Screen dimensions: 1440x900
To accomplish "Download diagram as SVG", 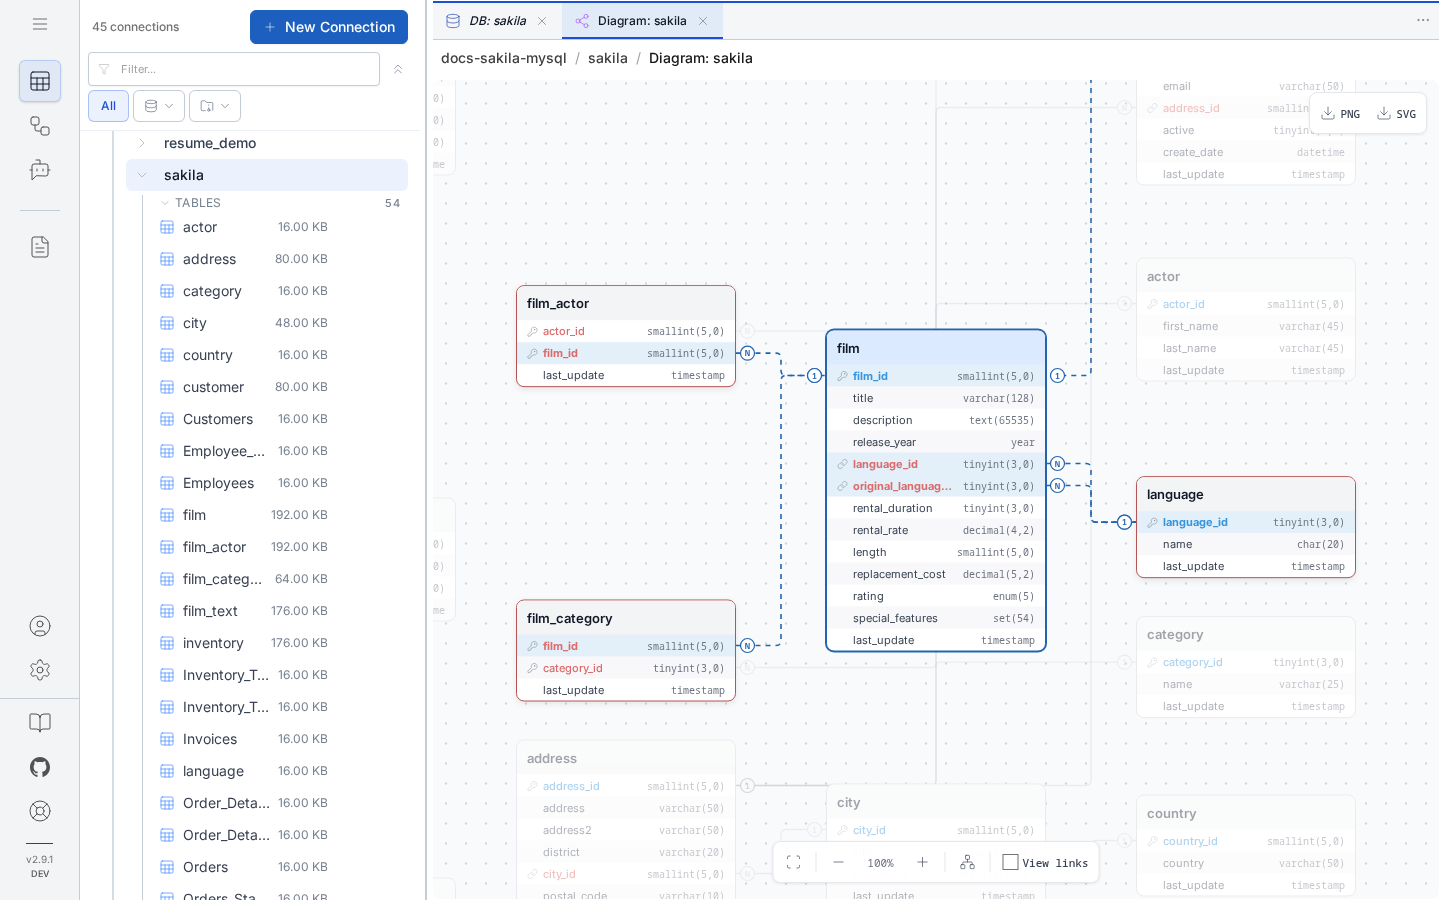I will click(1397, 114).
